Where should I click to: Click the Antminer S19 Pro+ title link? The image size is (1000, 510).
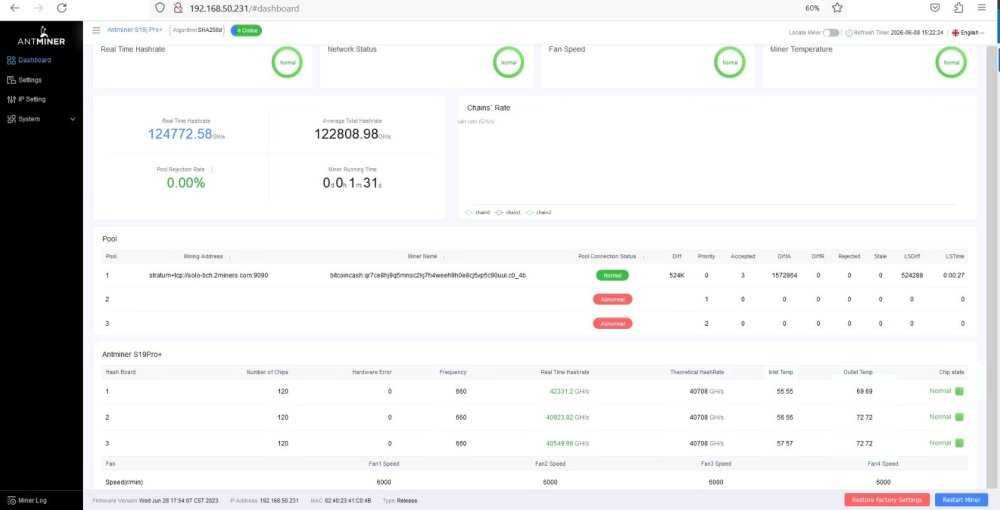135,30
